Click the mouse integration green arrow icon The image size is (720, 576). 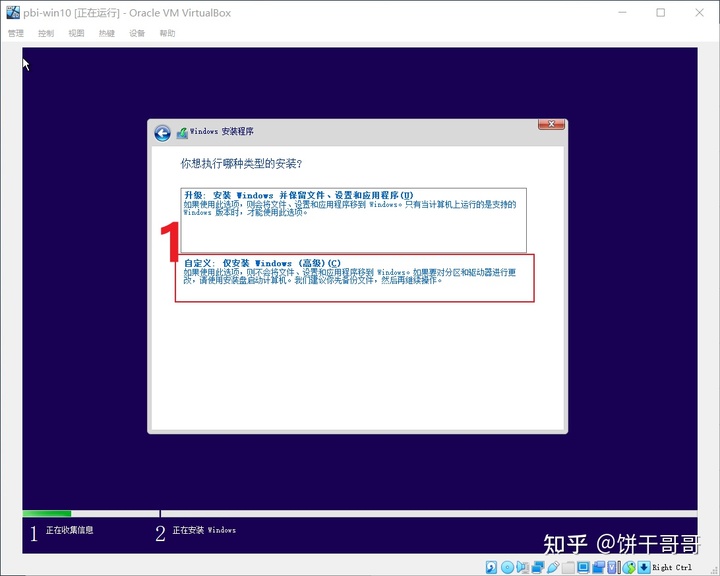[x=629, y=567]
